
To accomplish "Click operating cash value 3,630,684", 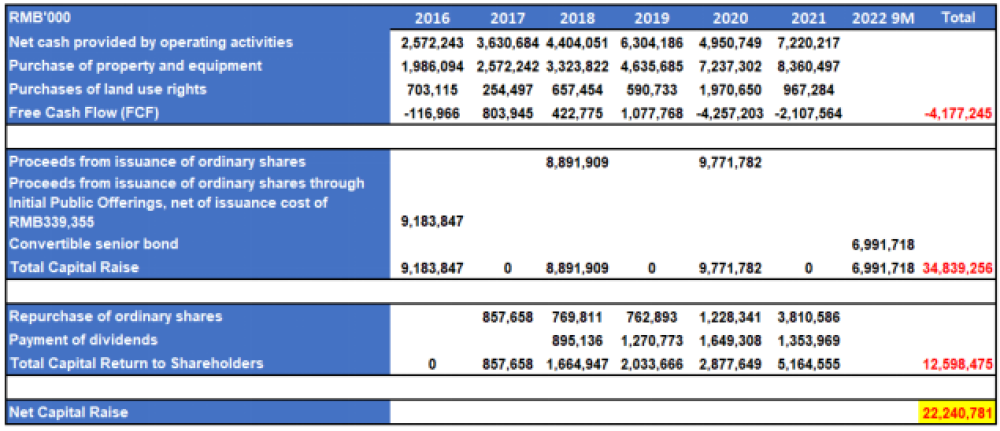I will (x=508, y=42).
